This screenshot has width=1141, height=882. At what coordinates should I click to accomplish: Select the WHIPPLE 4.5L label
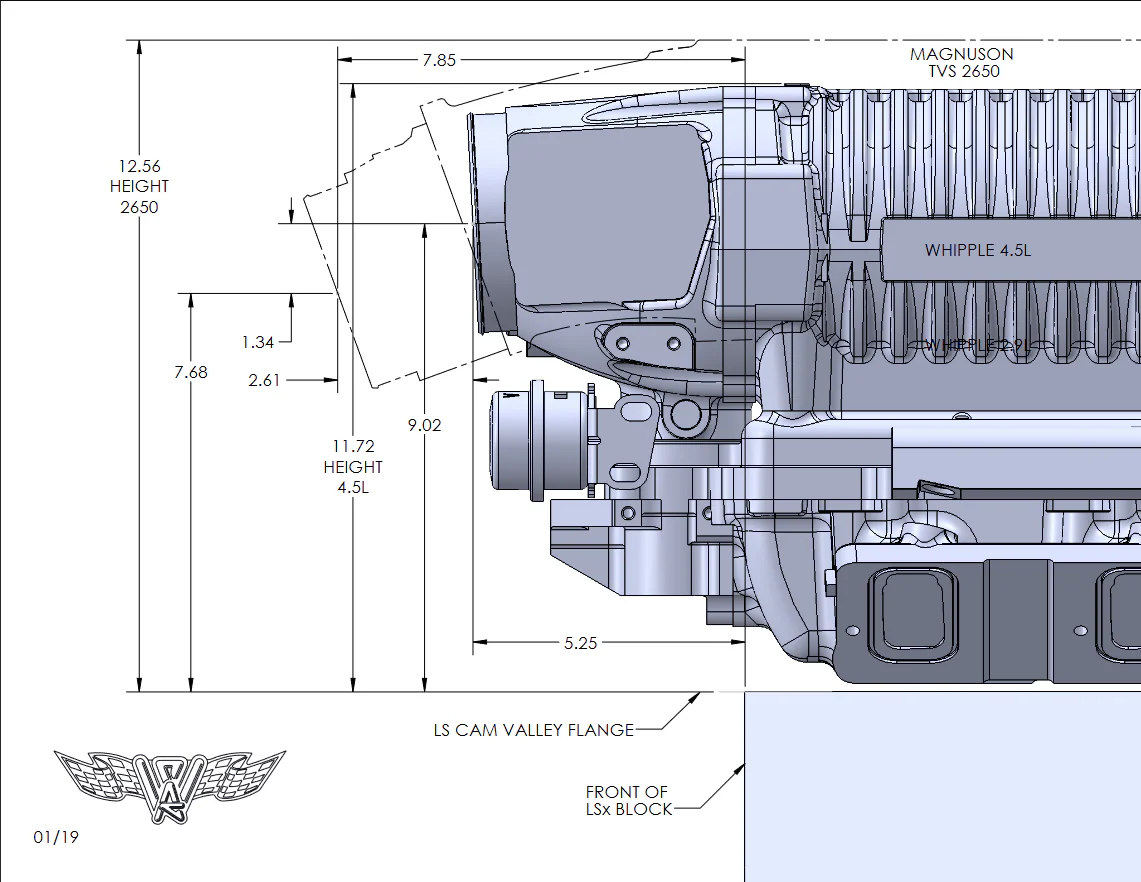tap(977, 250)
